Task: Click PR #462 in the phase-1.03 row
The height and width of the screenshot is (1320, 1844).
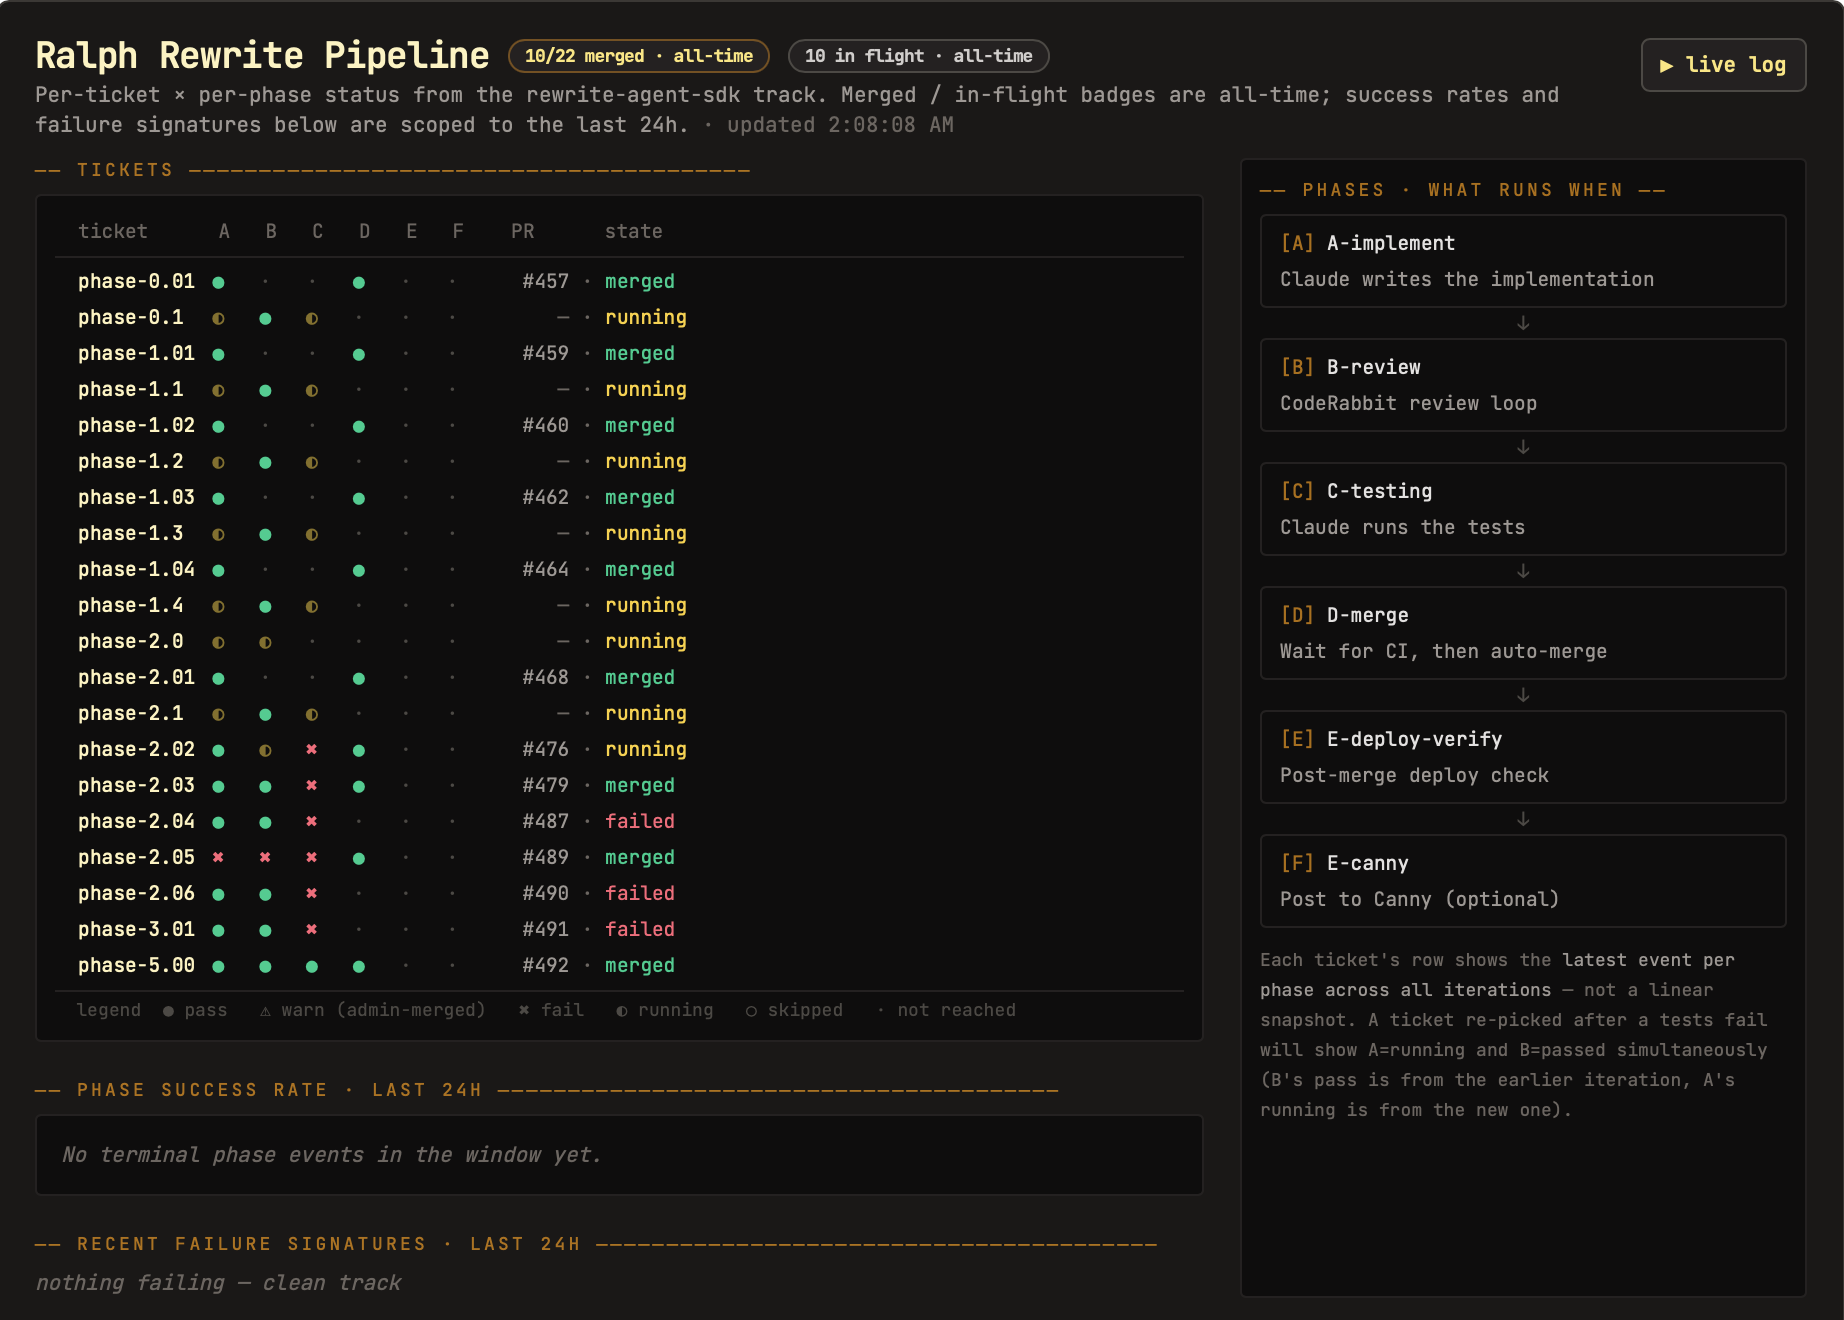Action: pyautogui.click(x=545, y=498)
